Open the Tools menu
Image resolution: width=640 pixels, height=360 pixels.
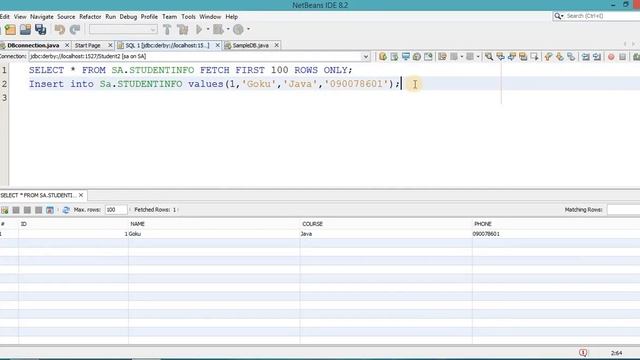[188, 17]
